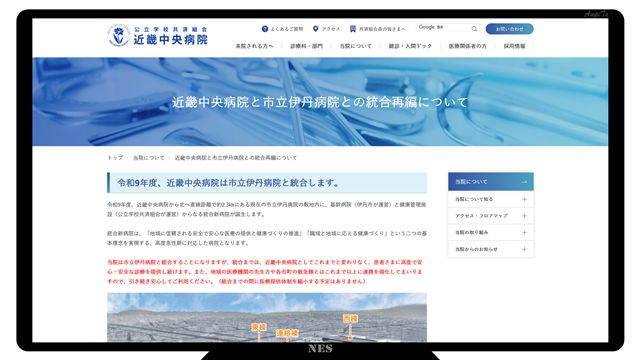Image resolution: width=640 pixels, height=360 pixels.
Task: Focus the Google custom search field
Action: (443, 28)
